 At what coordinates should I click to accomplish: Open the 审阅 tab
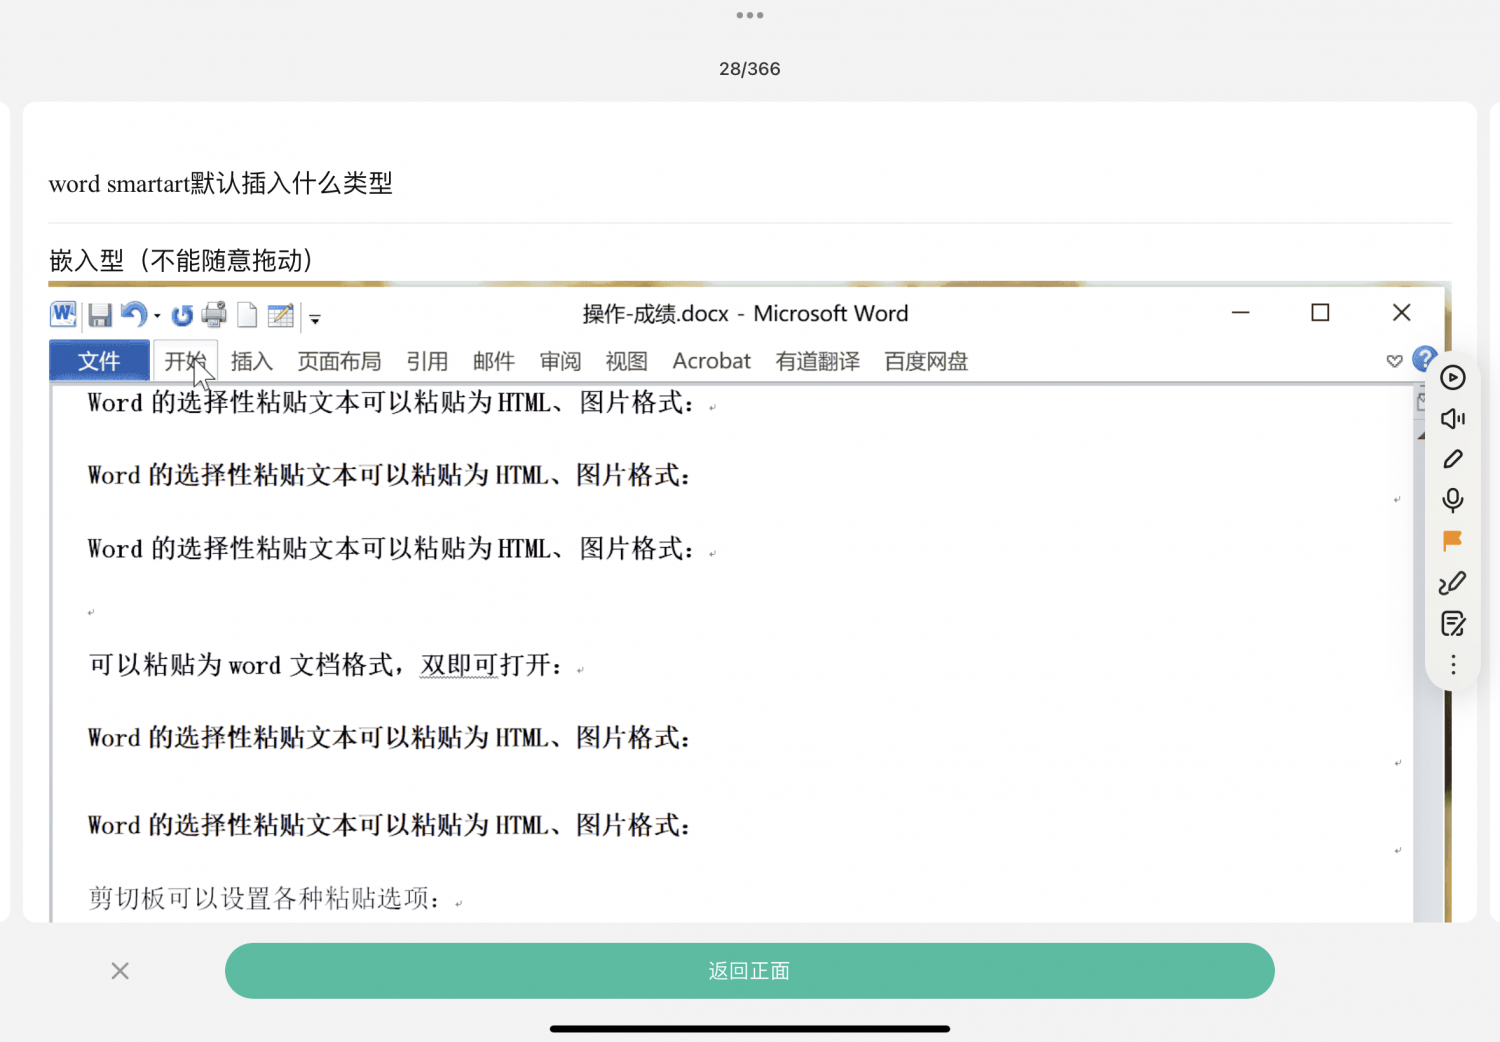tap(560, 361)
